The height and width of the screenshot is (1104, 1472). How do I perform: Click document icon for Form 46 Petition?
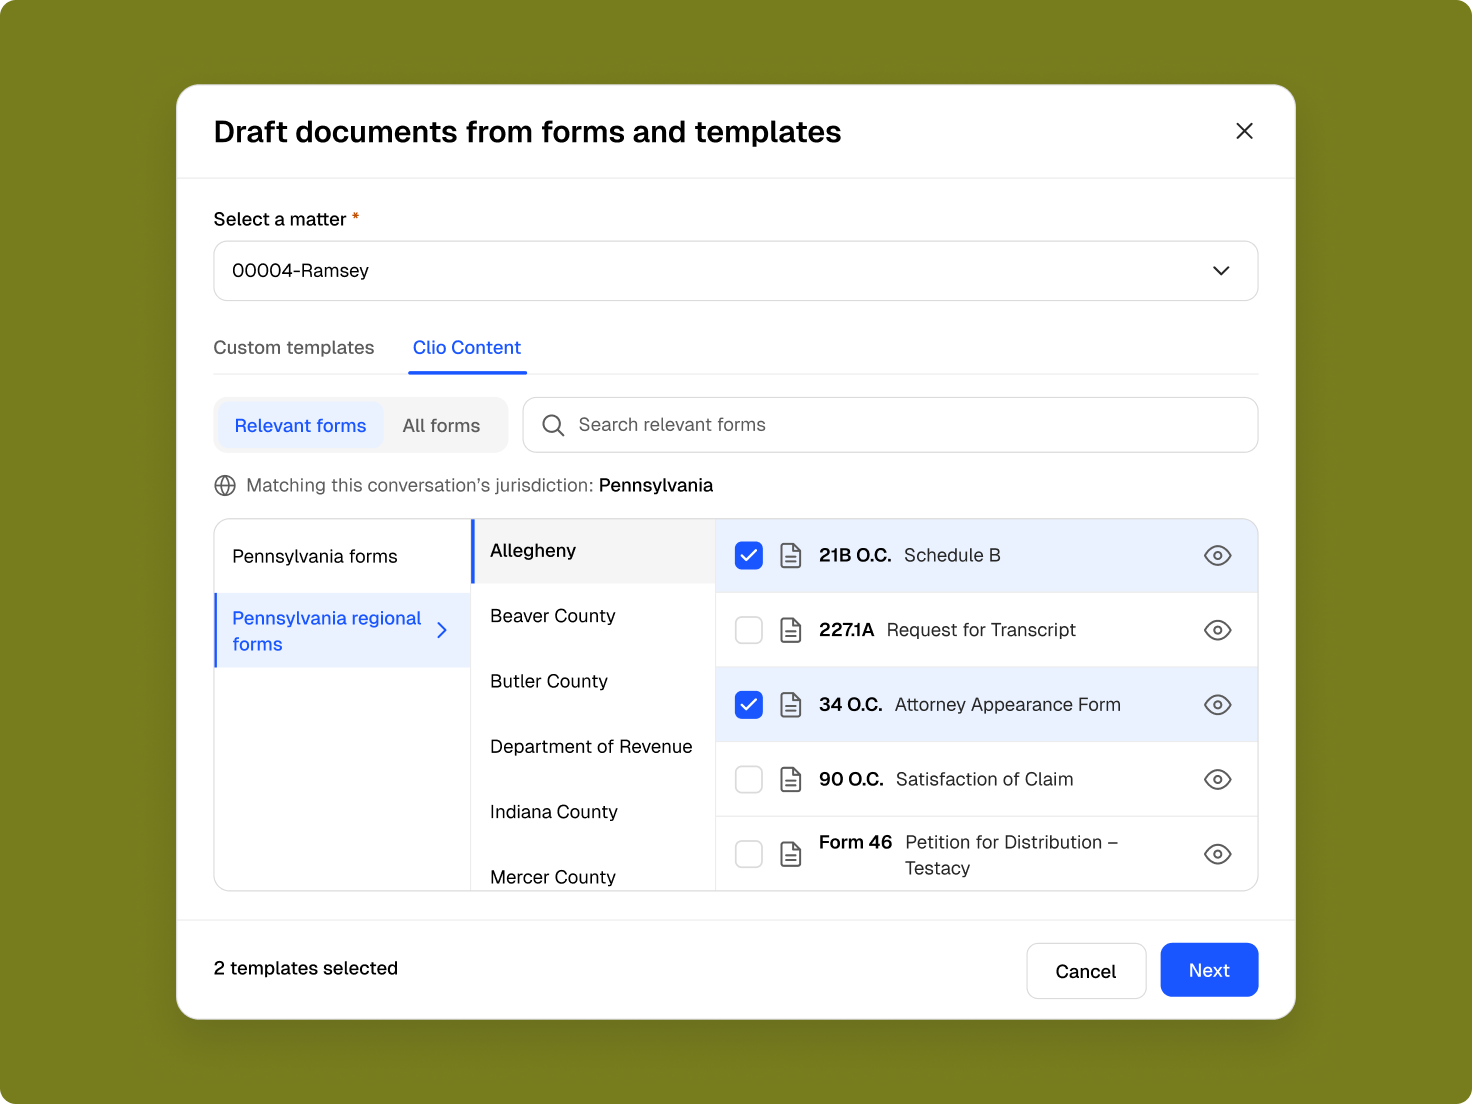click(791, 854)
